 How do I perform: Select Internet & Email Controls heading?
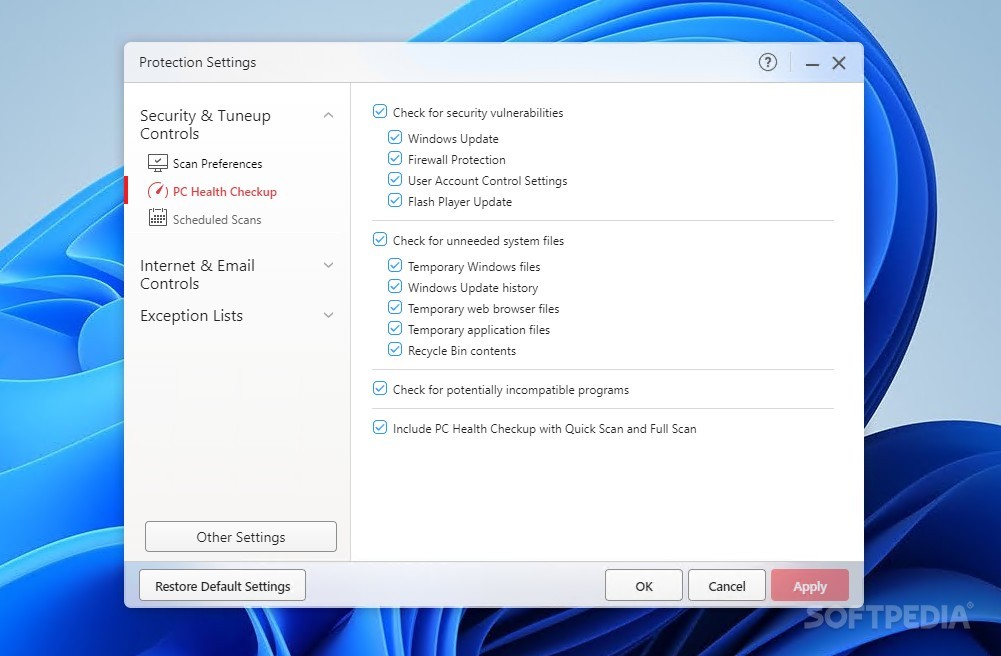click(197, 274)
